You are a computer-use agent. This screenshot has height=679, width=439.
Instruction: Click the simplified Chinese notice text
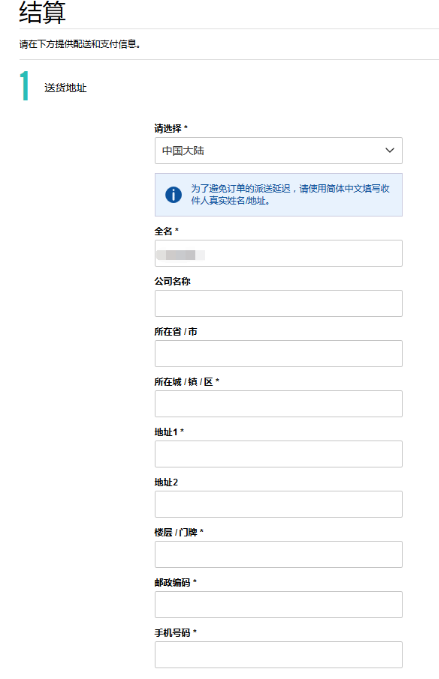(x=291, y=194)
